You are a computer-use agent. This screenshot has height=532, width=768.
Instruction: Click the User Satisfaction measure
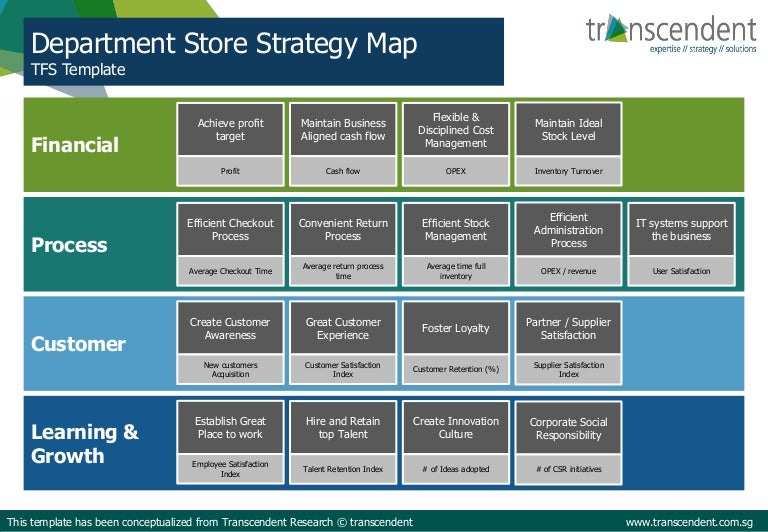point(681,271)
